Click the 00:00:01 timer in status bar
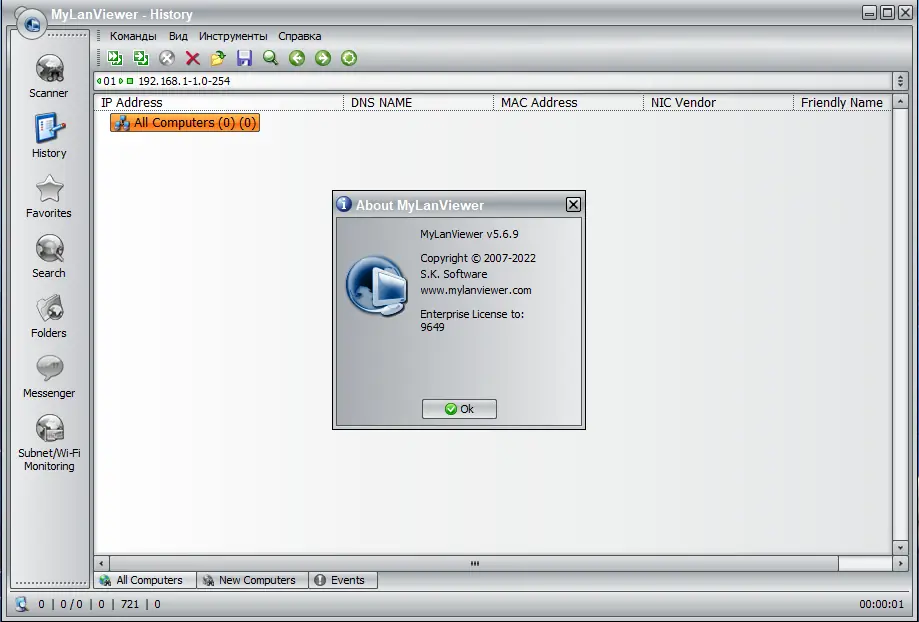The image size is (919, 622). click(881, 604)
